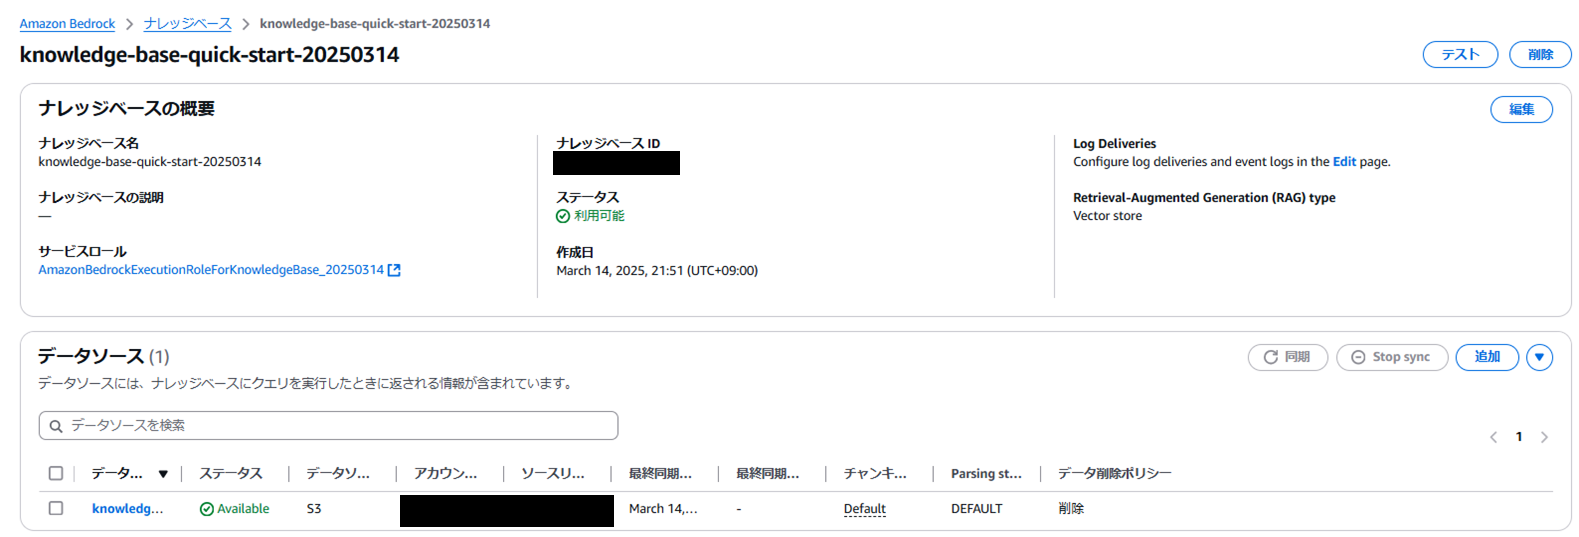Open the Edit link in Log Deliveries
Screen dimensions: 1579x537
(x=1344, y=162)
